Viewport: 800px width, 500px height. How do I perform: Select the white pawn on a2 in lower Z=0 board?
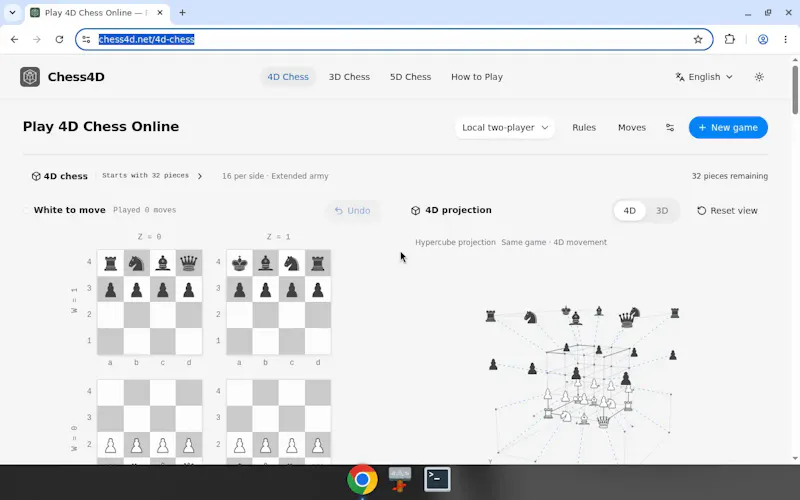pyautogui.click(x=110, y=445)
